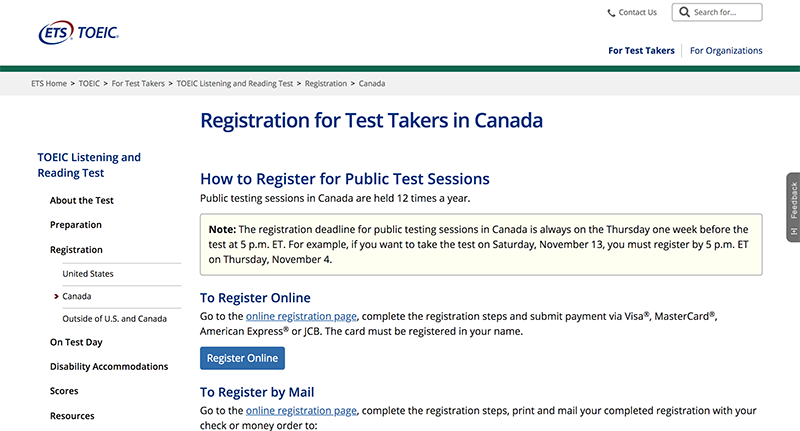This screenshot has width=800, height=431.
Task: Expand the Preparation sidebar section
Action: [76, 225]
